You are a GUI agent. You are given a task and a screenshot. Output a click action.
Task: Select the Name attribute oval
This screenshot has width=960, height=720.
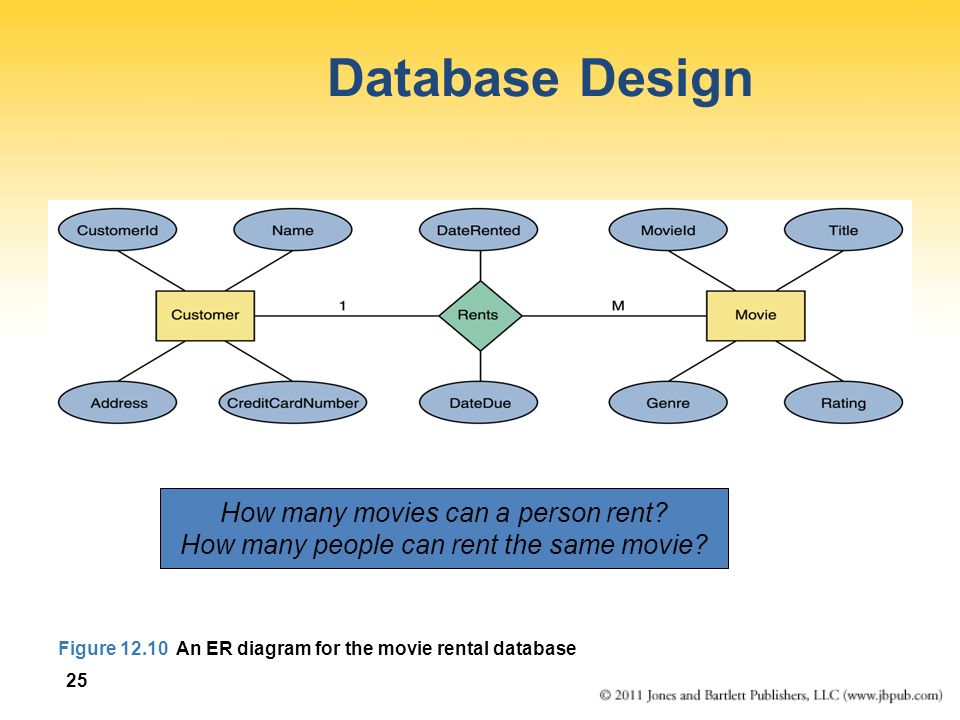(x=293, y=230)
